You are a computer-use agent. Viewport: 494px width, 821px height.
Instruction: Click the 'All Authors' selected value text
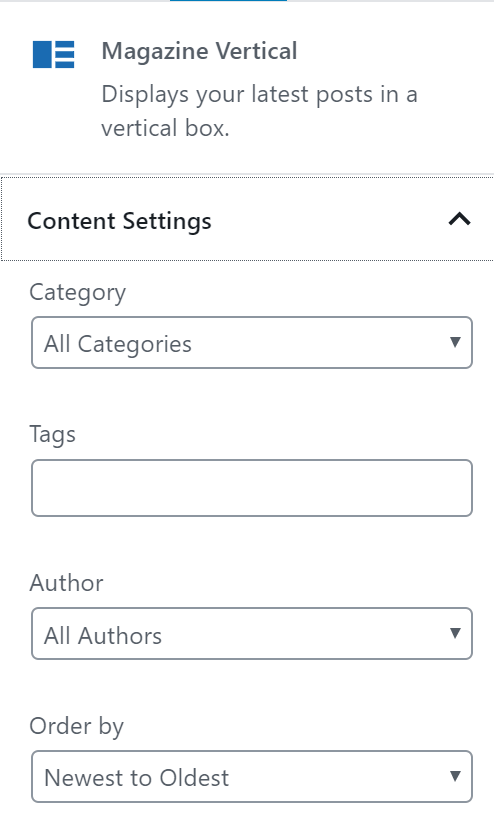coord(103,636)
